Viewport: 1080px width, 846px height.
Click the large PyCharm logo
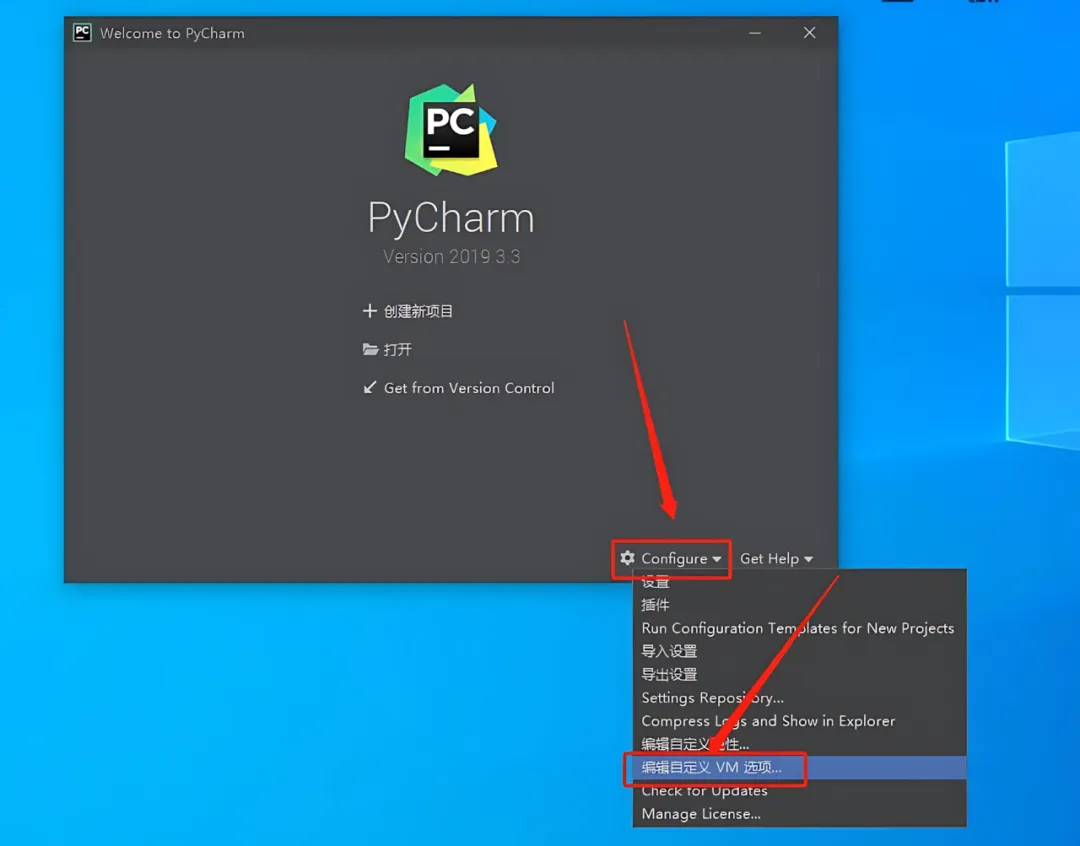tap(451, 130)
